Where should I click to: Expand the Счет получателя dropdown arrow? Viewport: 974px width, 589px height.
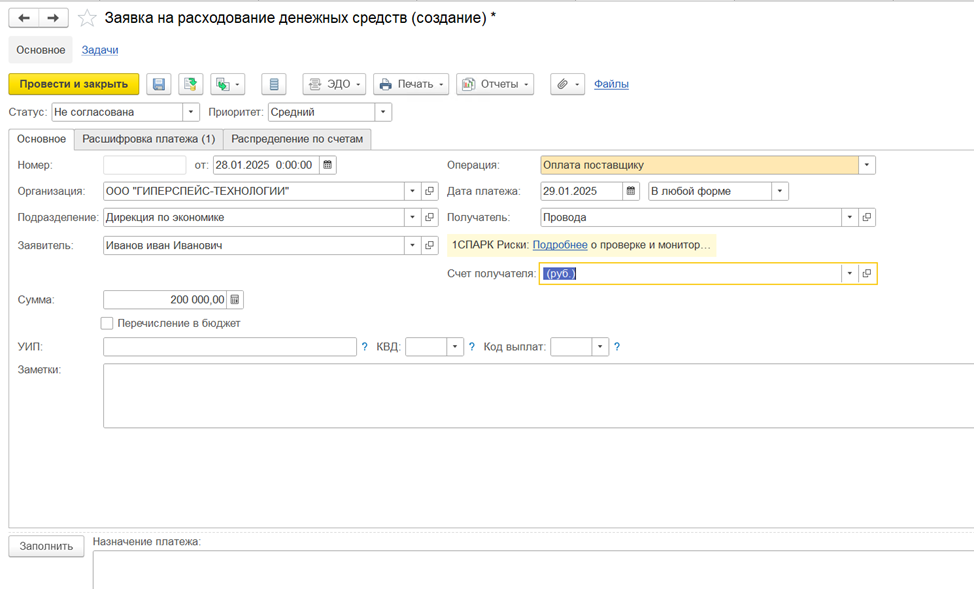(x=850, y=273)
